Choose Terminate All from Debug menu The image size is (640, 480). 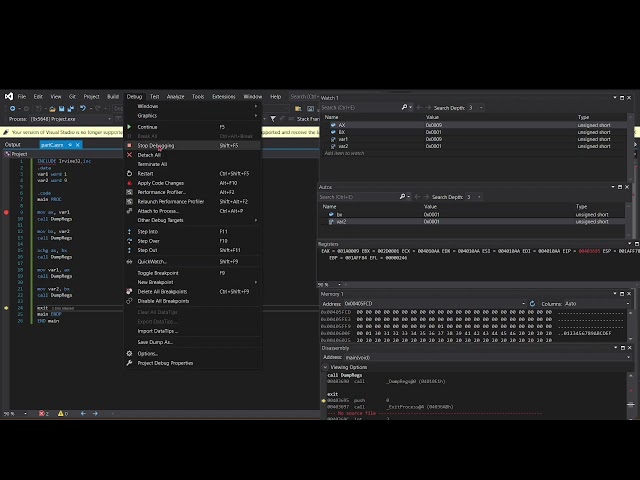pyautogui.click(x=192, y=164)
